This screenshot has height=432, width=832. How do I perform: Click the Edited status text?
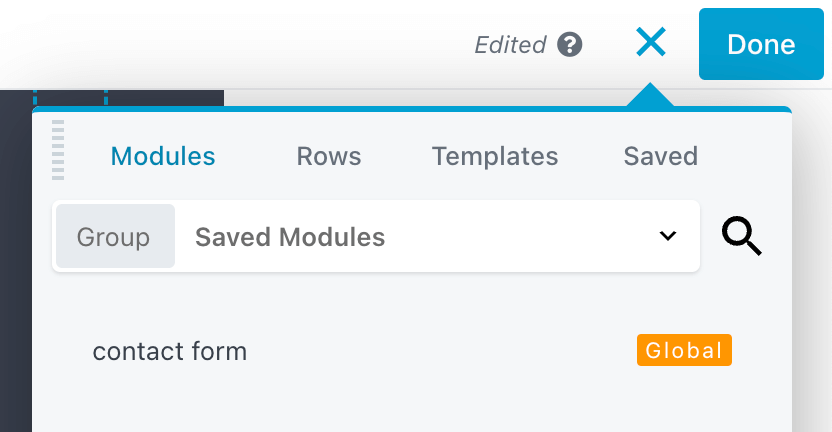(510, 45)
